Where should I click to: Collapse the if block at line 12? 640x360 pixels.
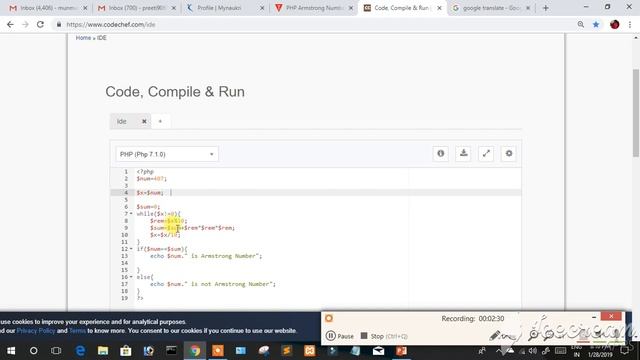pyautogui.click(x=131, y=249)
